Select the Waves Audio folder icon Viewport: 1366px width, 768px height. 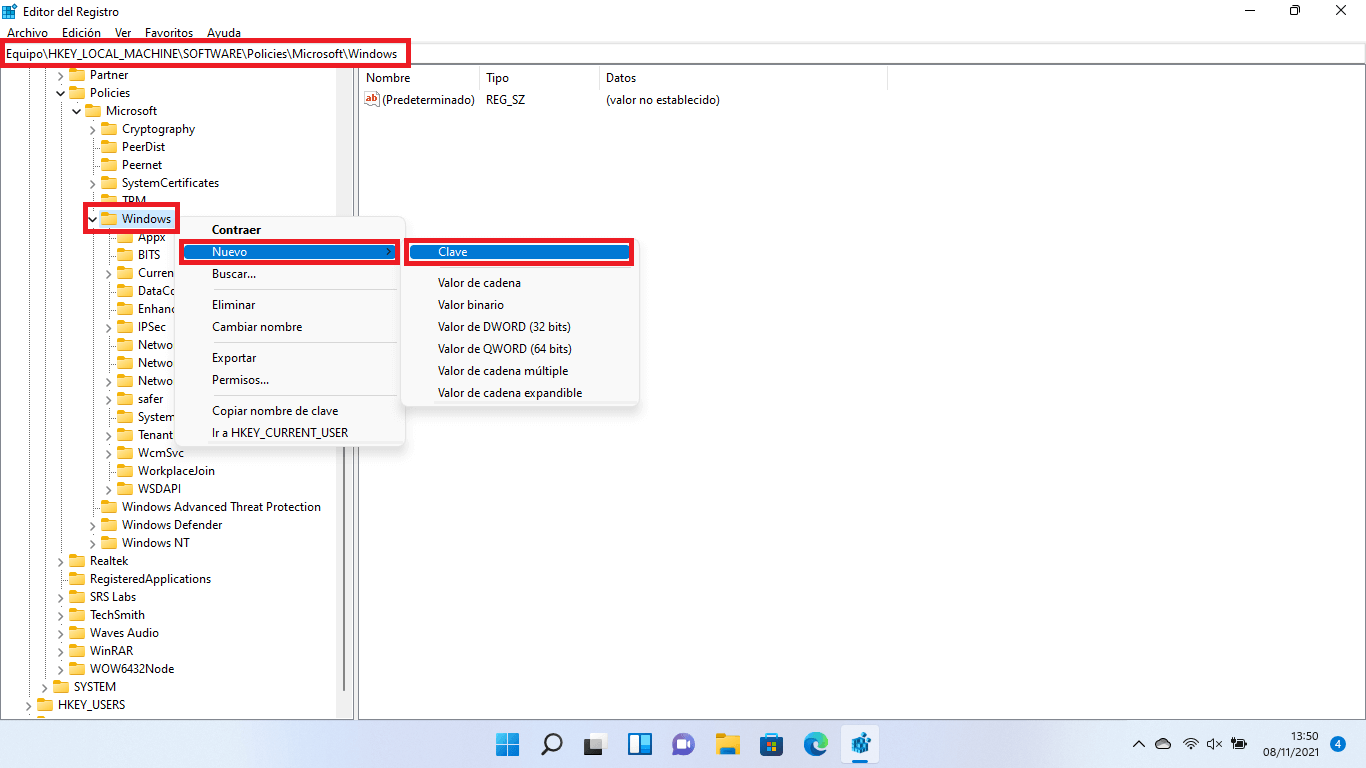[77, 633]
